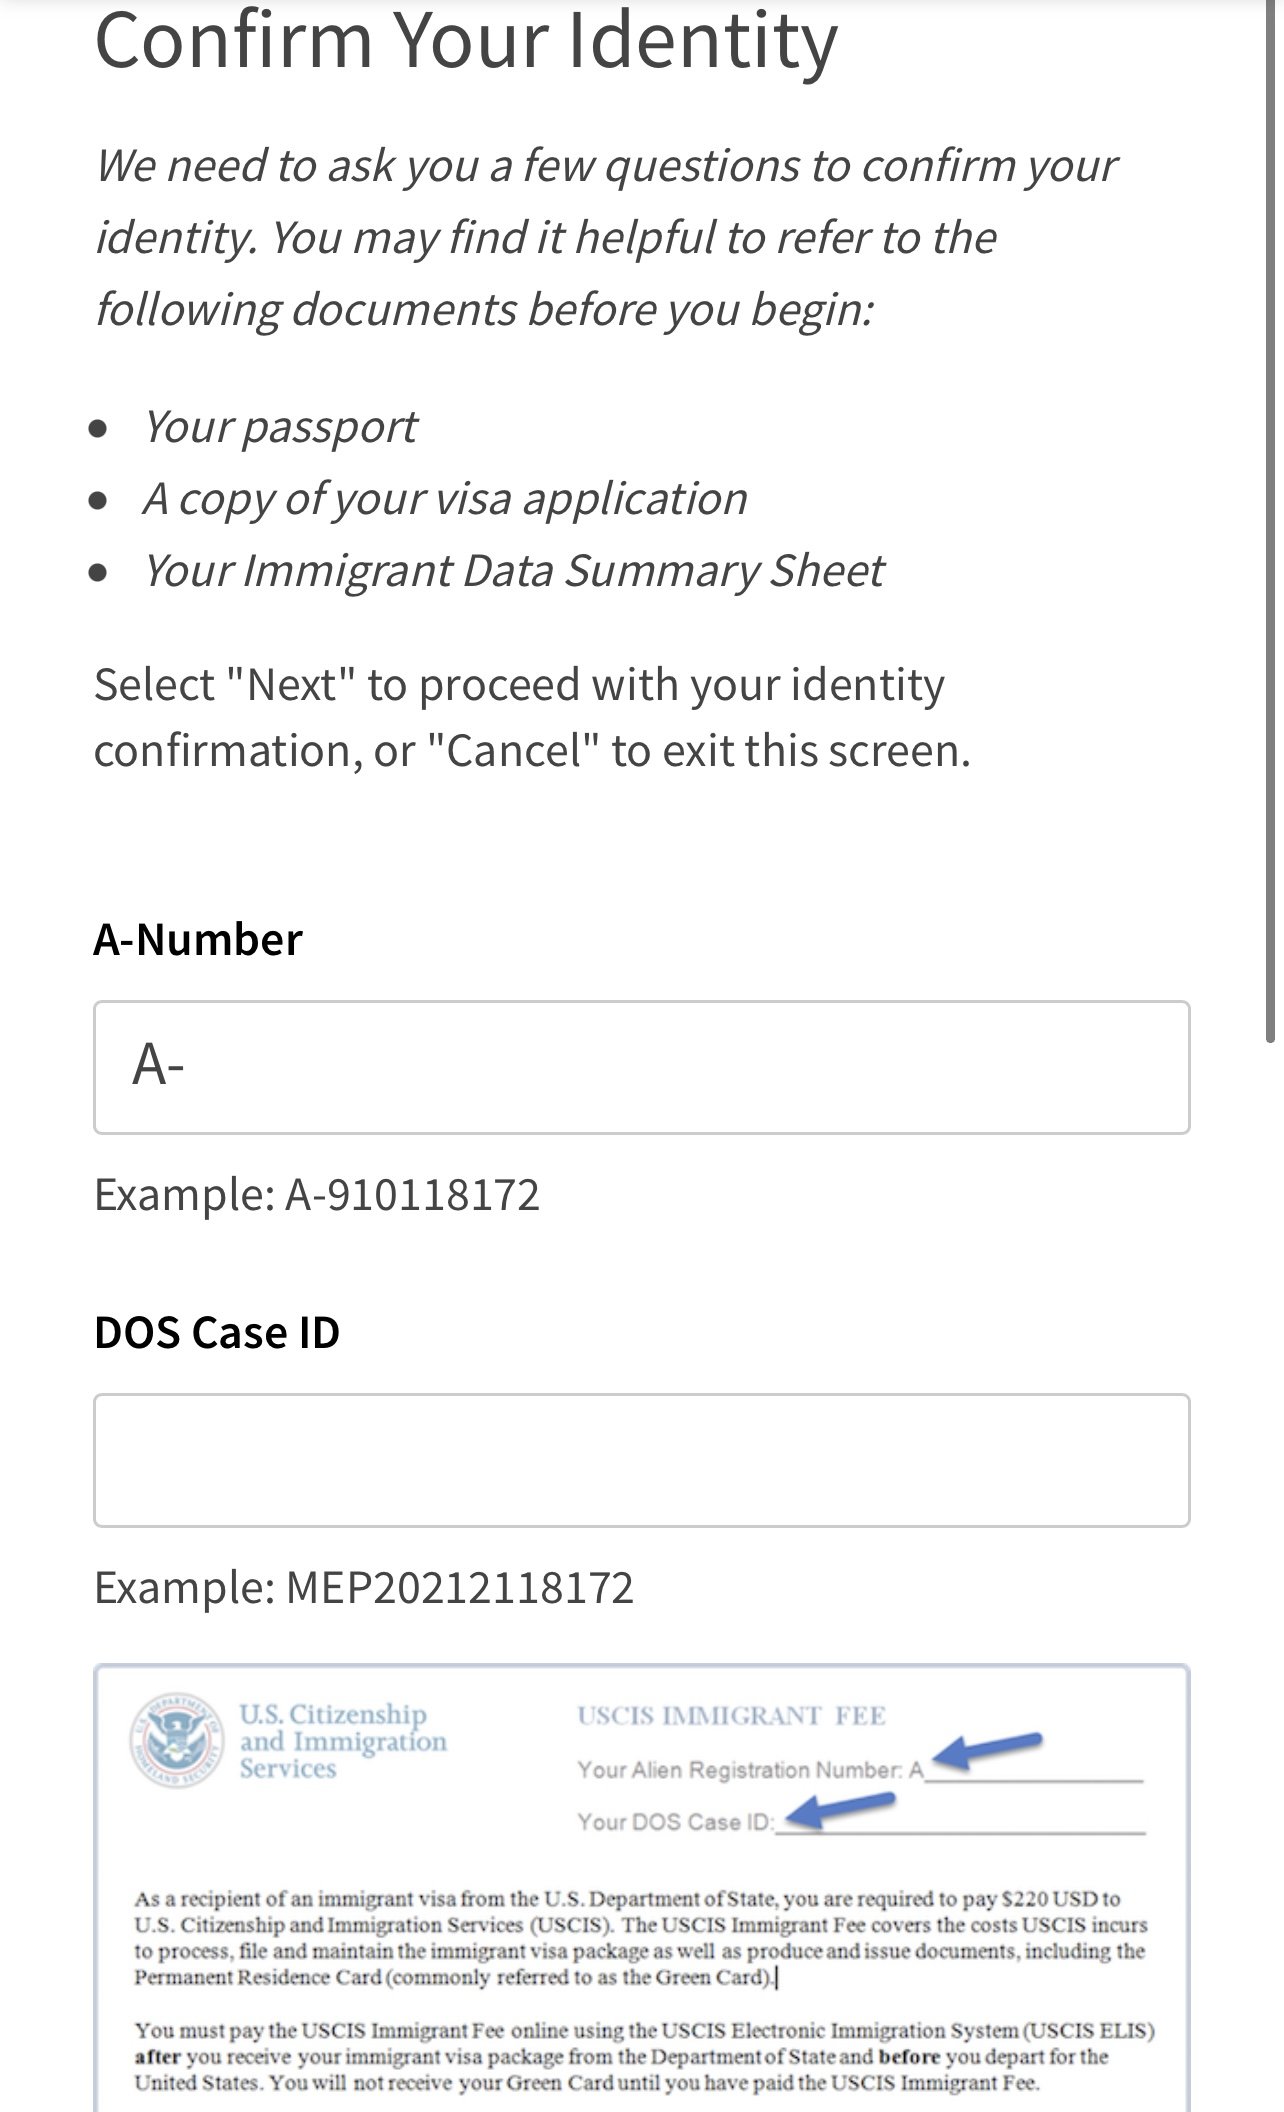1284x2112 pixels.
Task: Click the "Confirm Your Identity" heading
Action: point(465,40)
